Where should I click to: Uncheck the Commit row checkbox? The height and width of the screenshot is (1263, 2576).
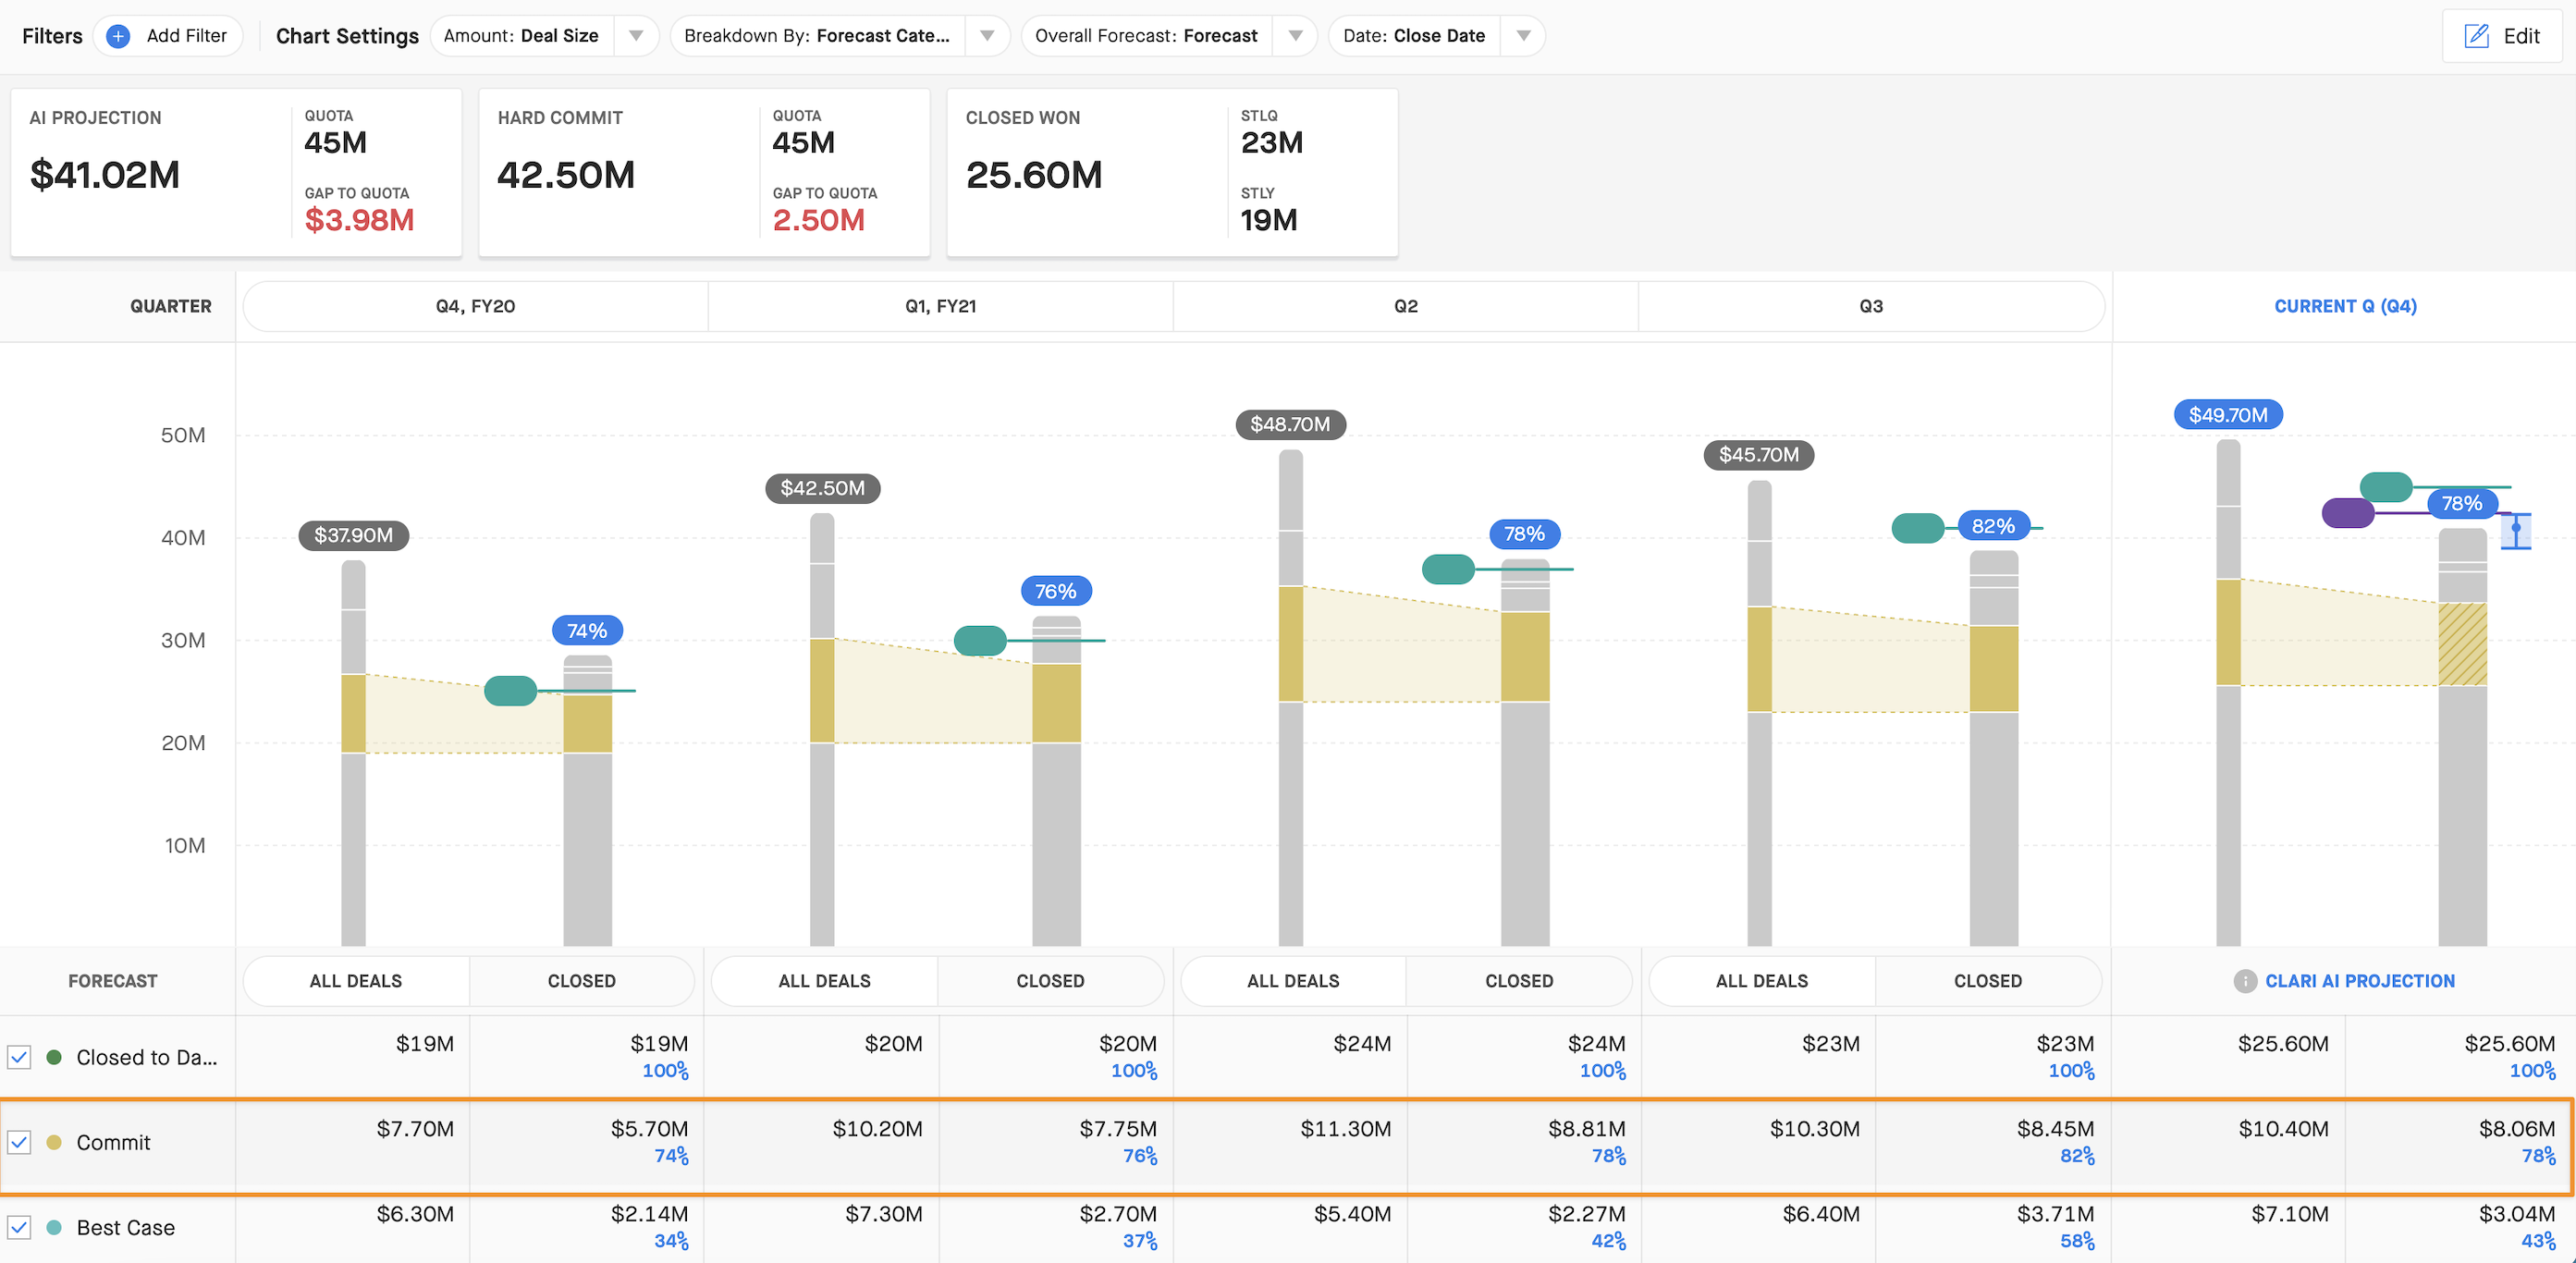pyautogui.click(x=19, y=1142)
